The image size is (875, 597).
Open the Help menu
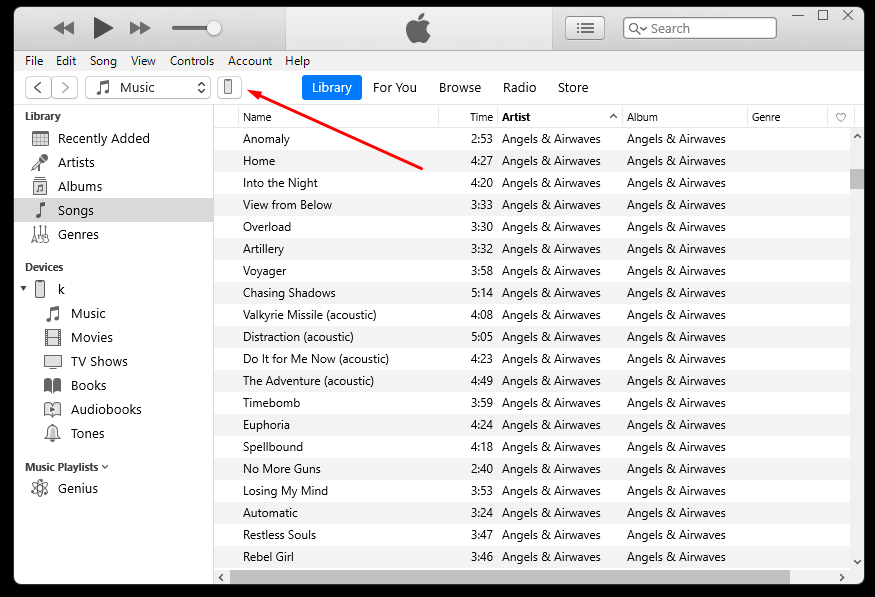[297, 61]
